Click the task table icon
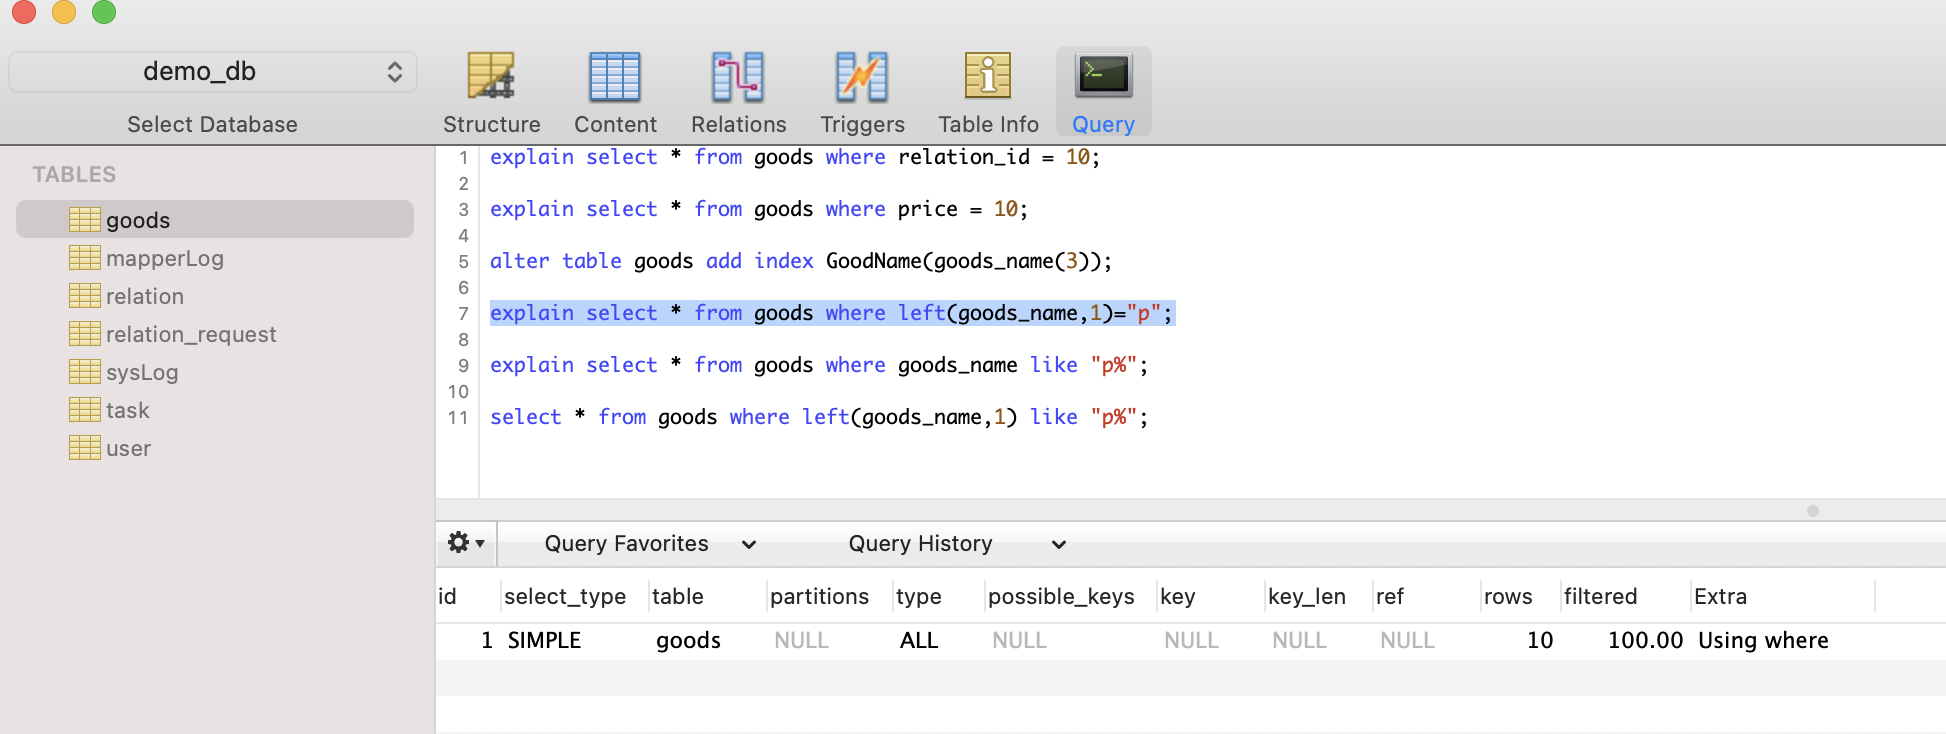Viewport: 1946px width, 734px height. click(85, 410)
